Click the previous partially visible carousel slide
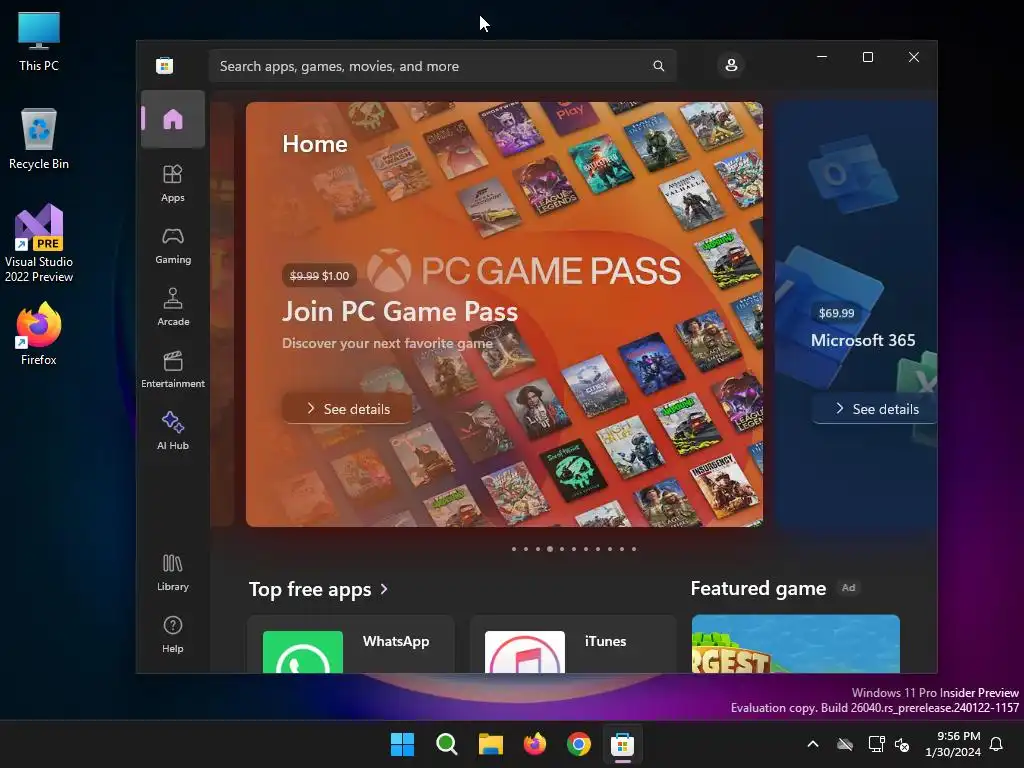 click(x=222, y=314)
